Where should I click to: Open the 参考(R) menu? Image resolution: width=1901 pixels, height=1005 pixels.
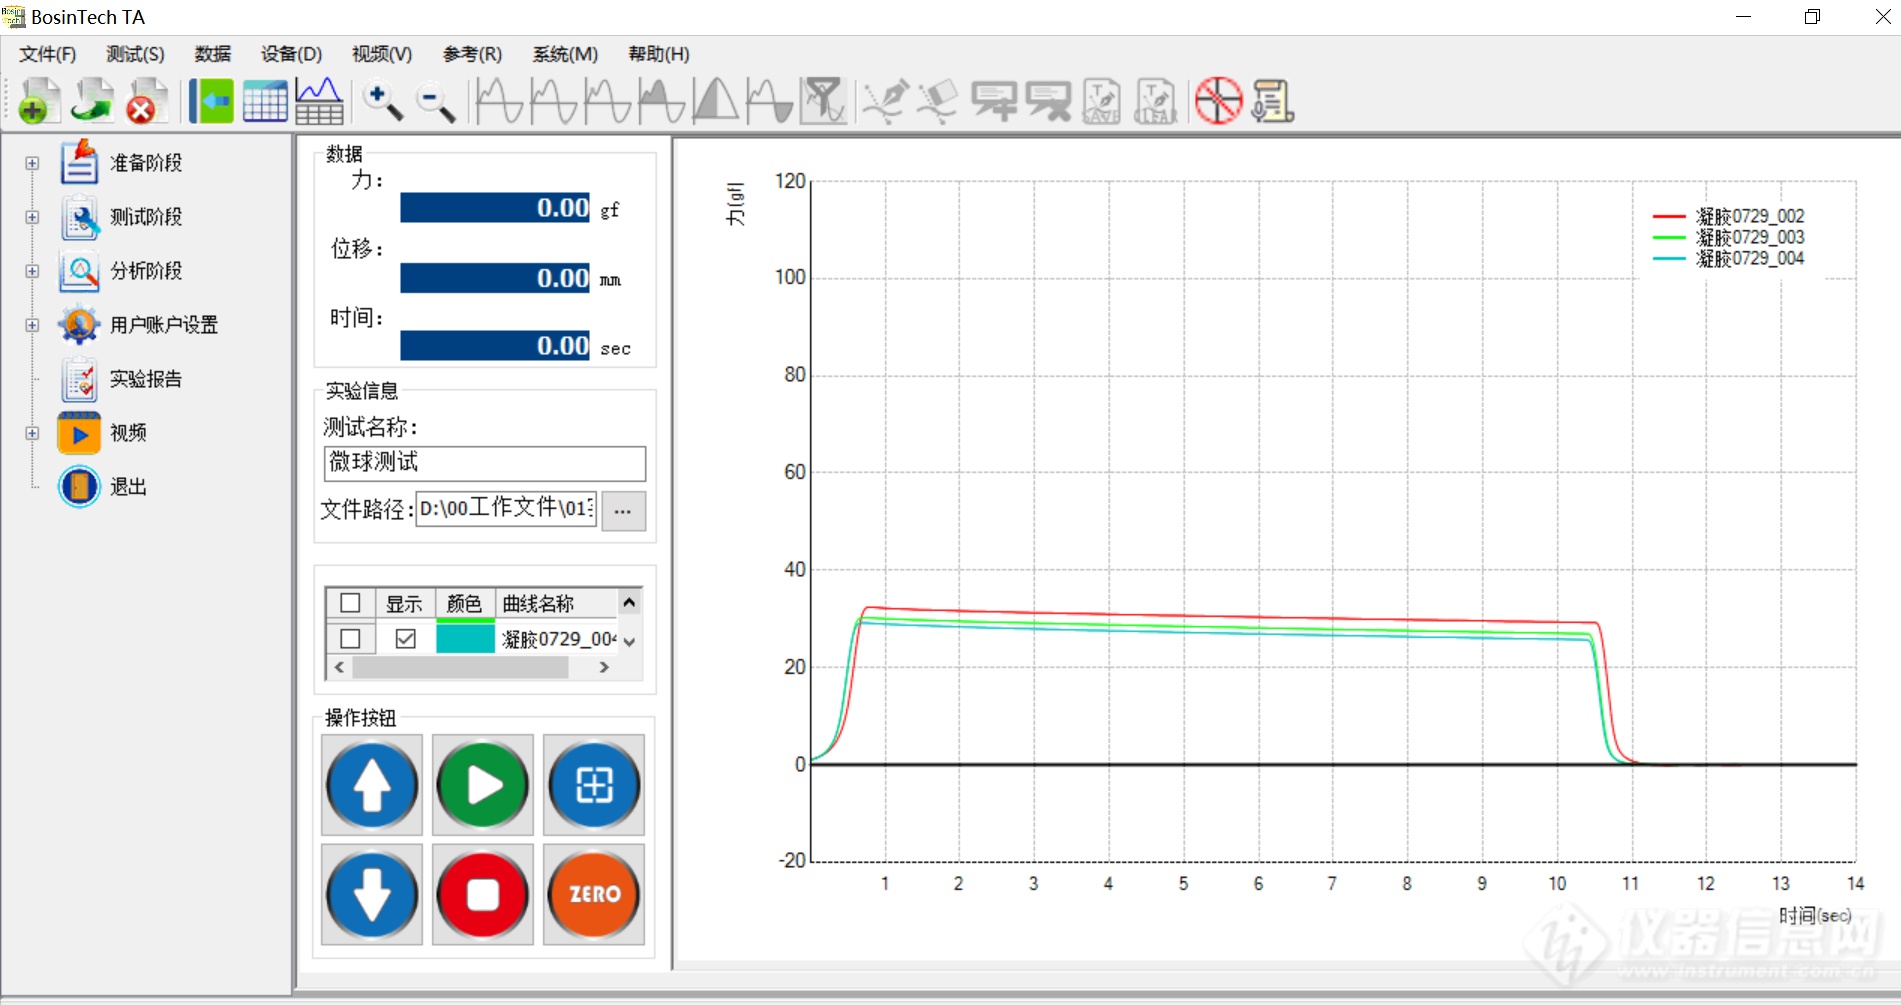coord(472,54)
